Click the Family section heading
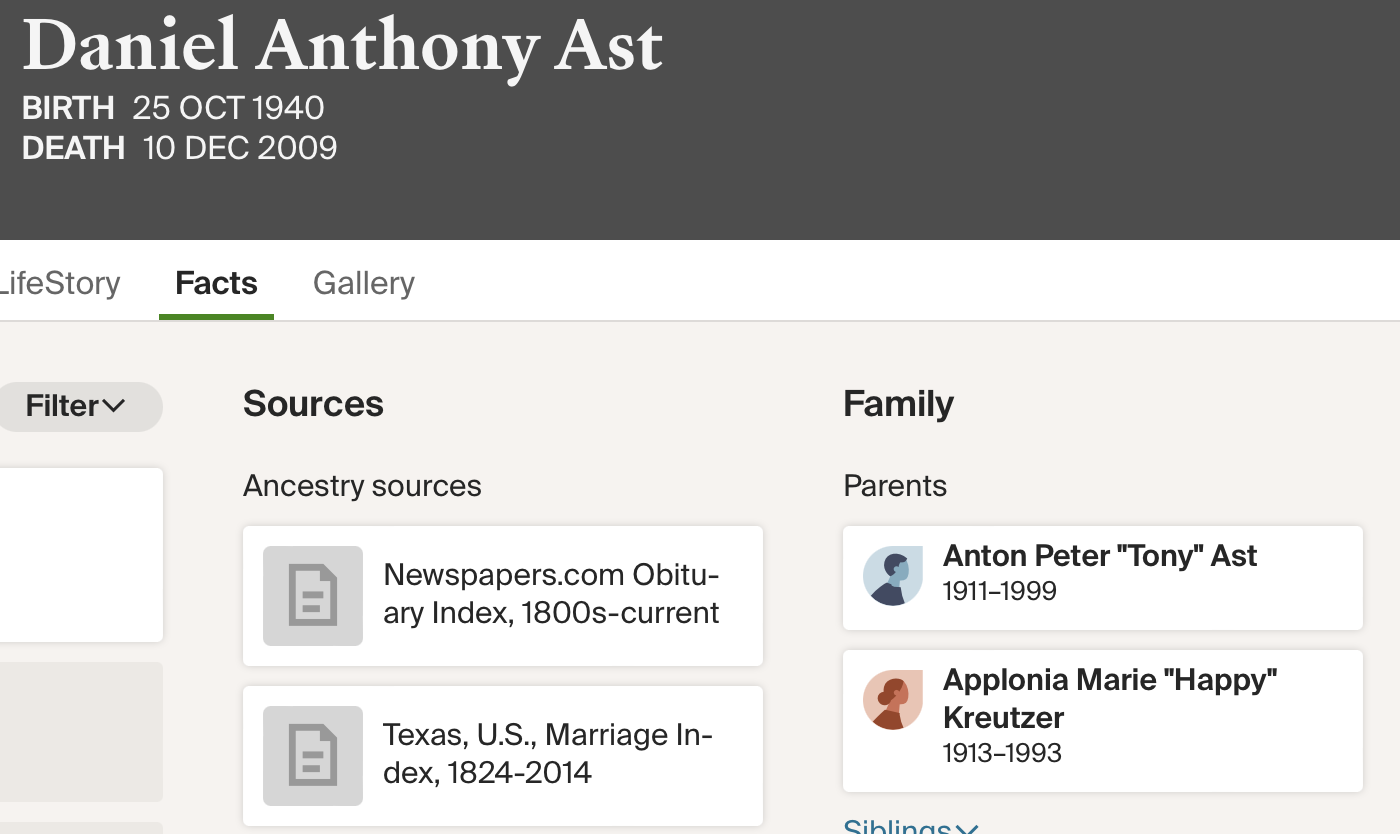 (x=898, y=404)
